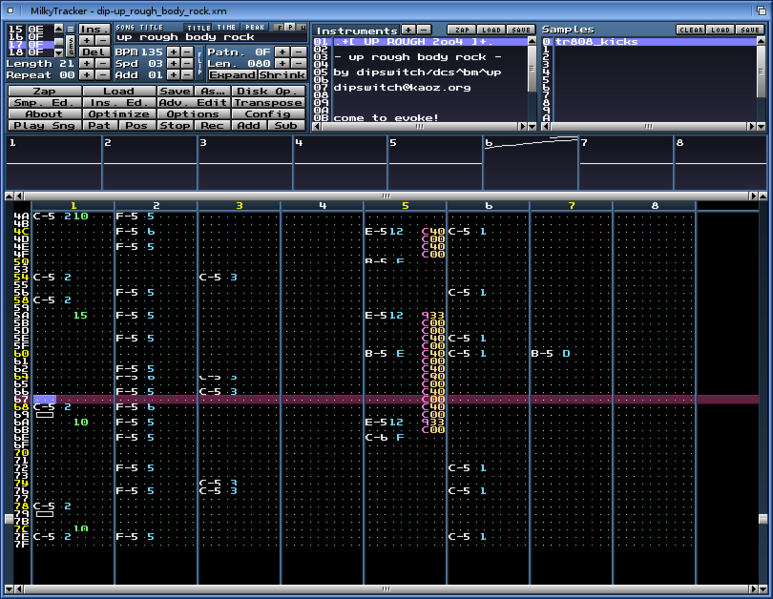Save the sample with Samples Save button
The image size is (773, 599).
749,30
